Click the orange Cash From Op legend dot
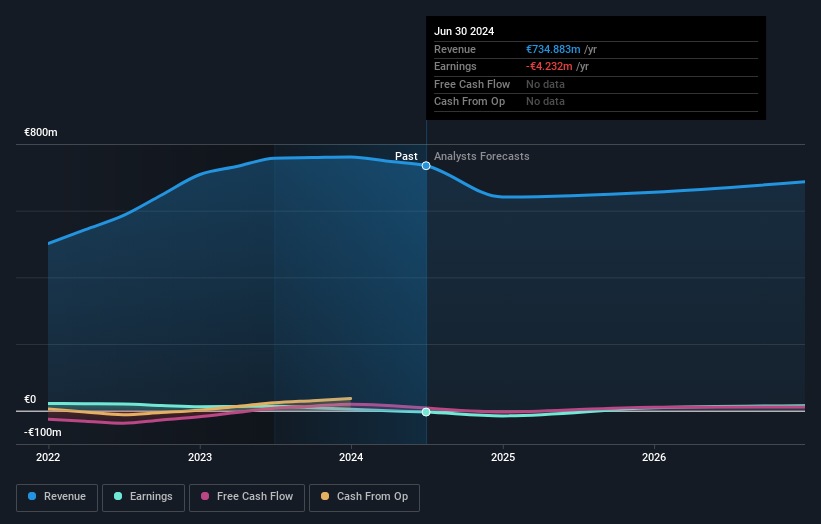 [x=325, y=496]
